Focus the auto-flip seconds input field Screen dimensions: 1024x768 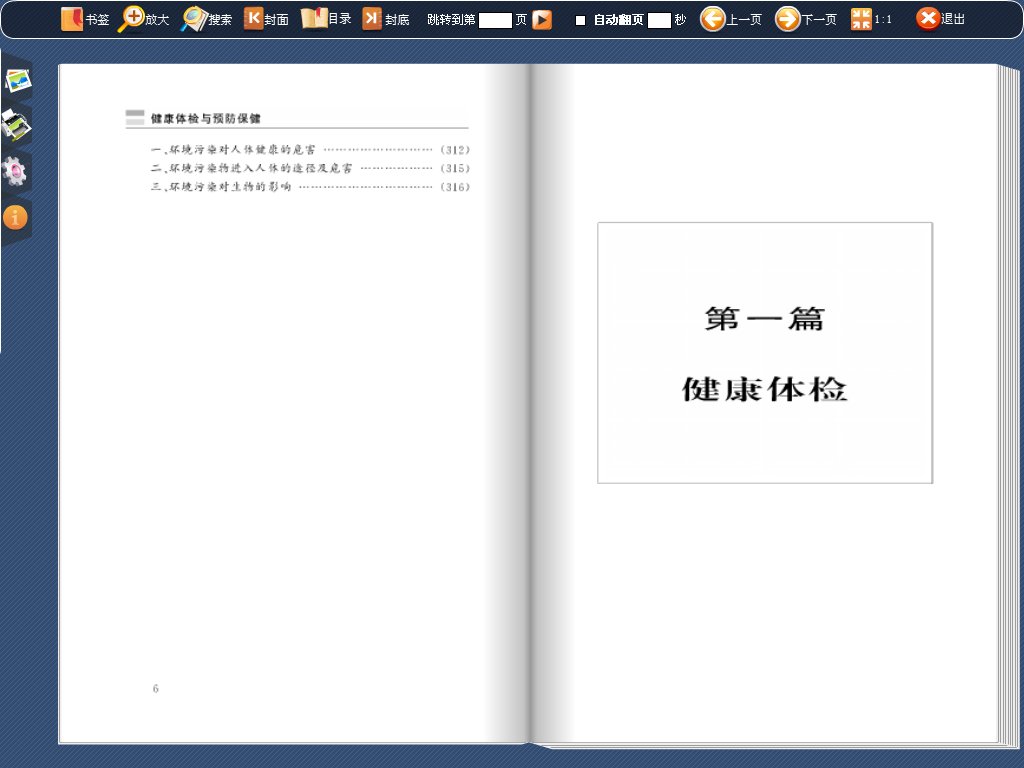click(x=659, y=20)
